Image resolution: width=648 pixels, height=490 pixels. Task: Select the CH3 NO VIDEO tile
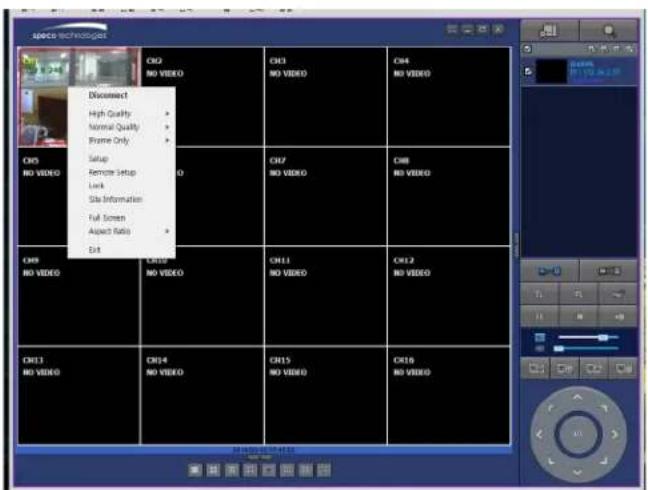(326, 97)
